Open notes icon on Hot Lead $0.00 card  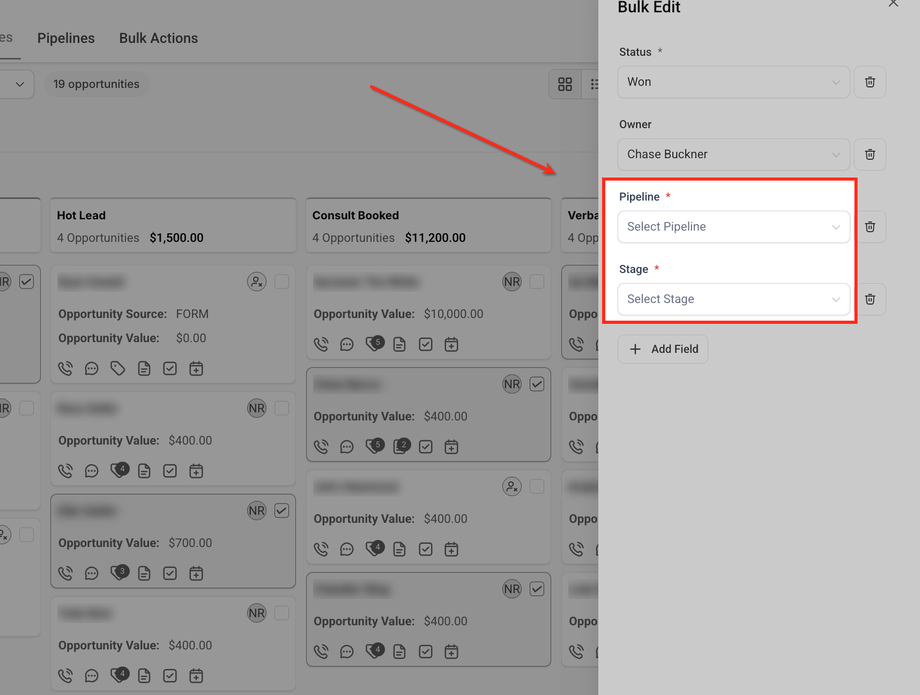click(x=144, y=368)
